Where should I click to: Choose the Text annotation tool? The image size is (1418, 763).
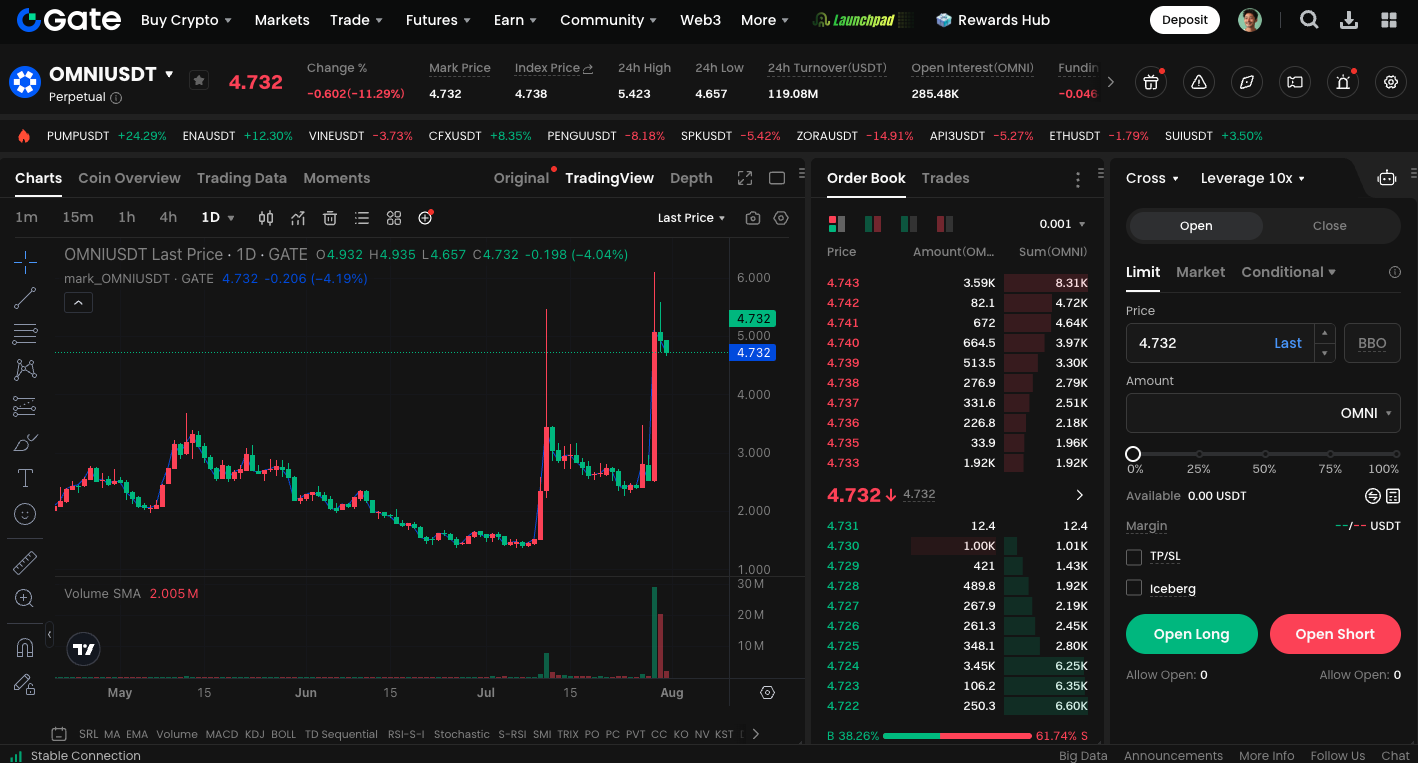[26, 478]
